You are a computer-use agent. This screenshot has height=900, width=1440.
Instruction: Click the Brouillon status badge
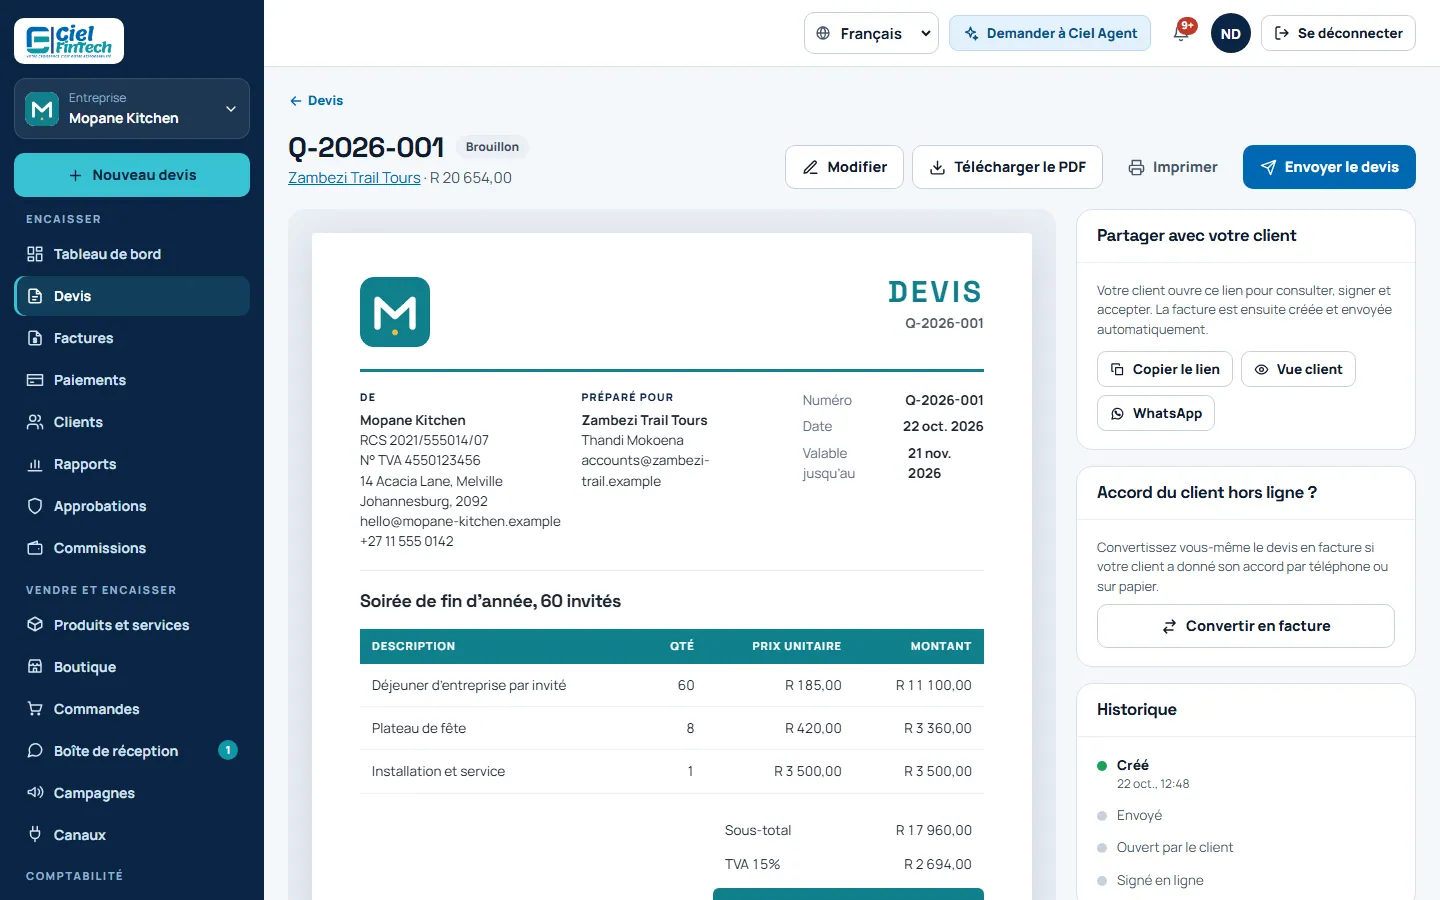pos(492,147)
